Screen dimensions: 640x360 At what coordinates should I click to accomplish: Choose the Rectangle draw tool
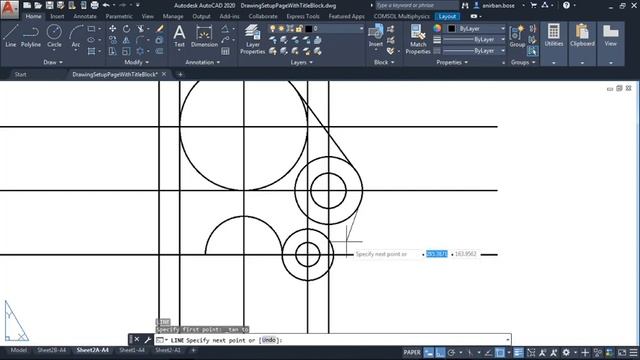tap(91, 29)
